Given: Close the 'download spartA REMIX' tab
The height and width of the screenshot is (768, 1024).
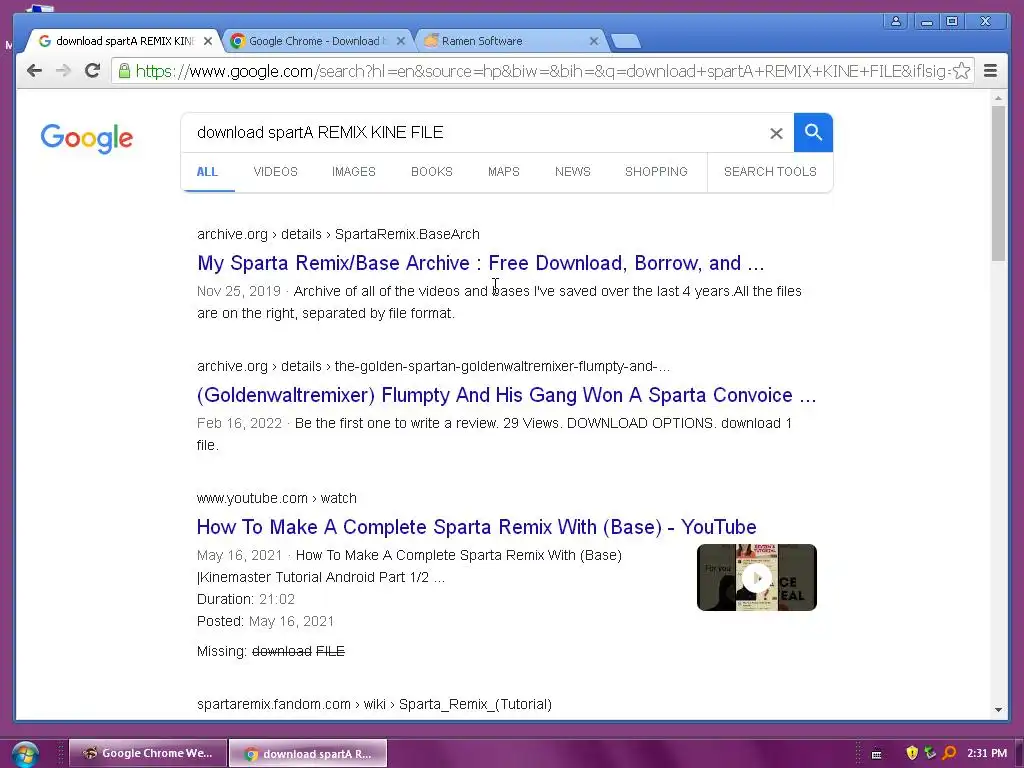Looking at the screenshot, I should point(208,41).
